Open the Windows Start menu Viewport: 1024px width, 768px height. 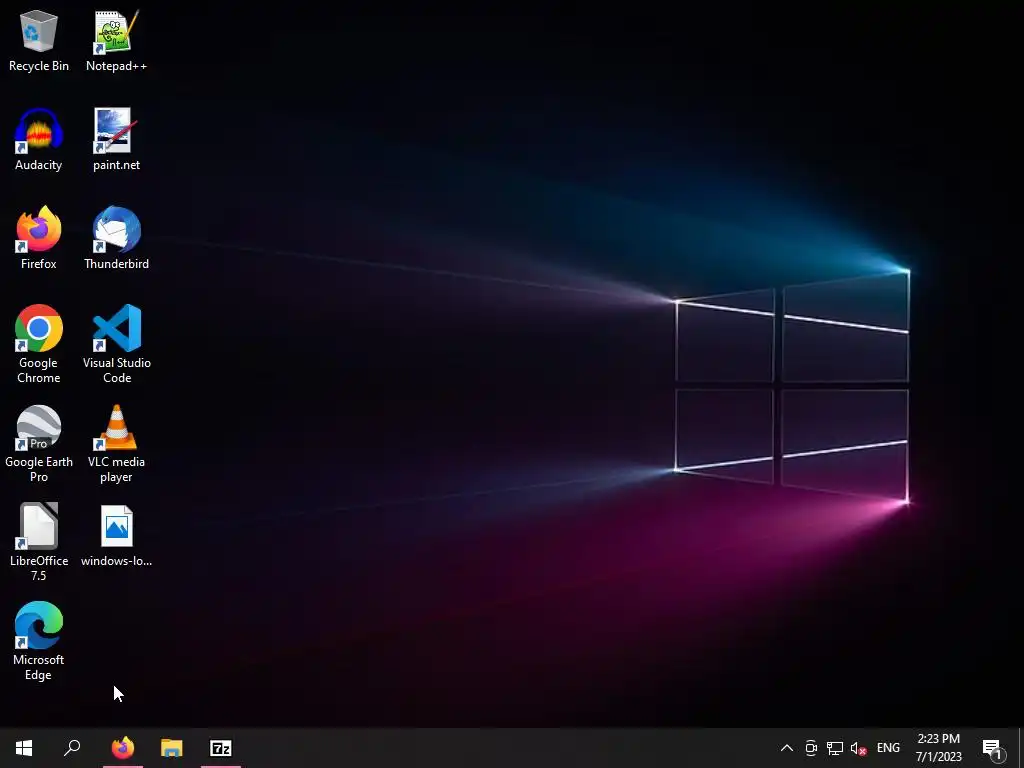tap(24, 748)
